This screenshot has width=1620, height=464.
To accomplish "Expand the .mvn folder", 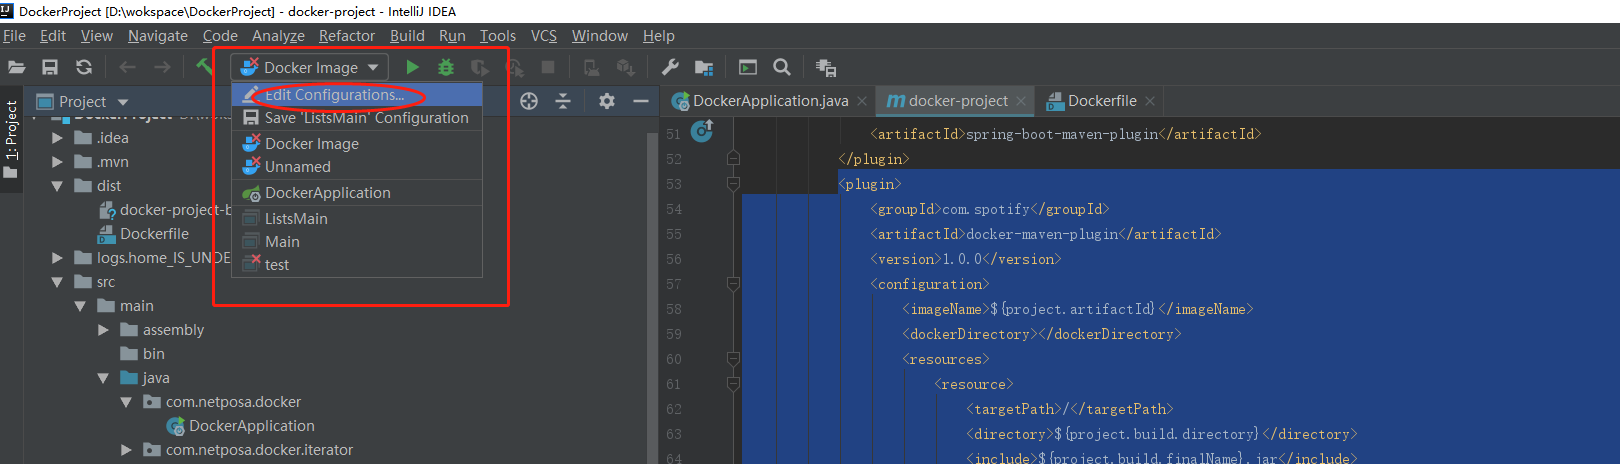I will 57,162.
